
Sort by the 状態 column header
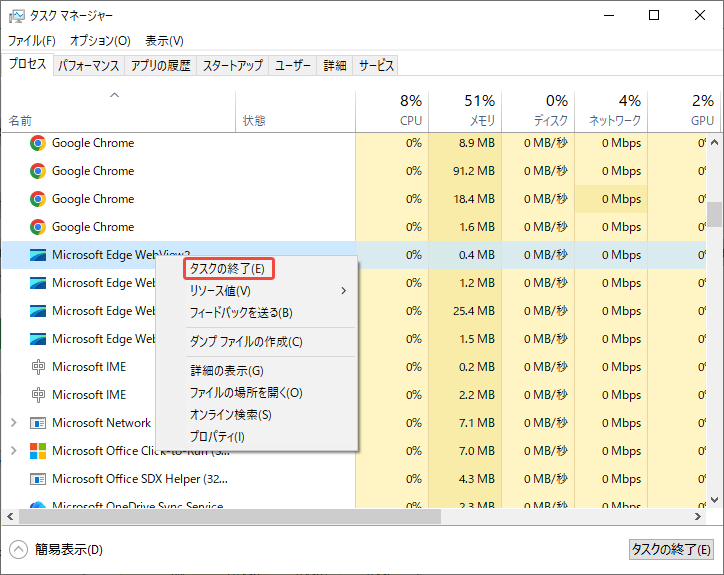[296, 111]
